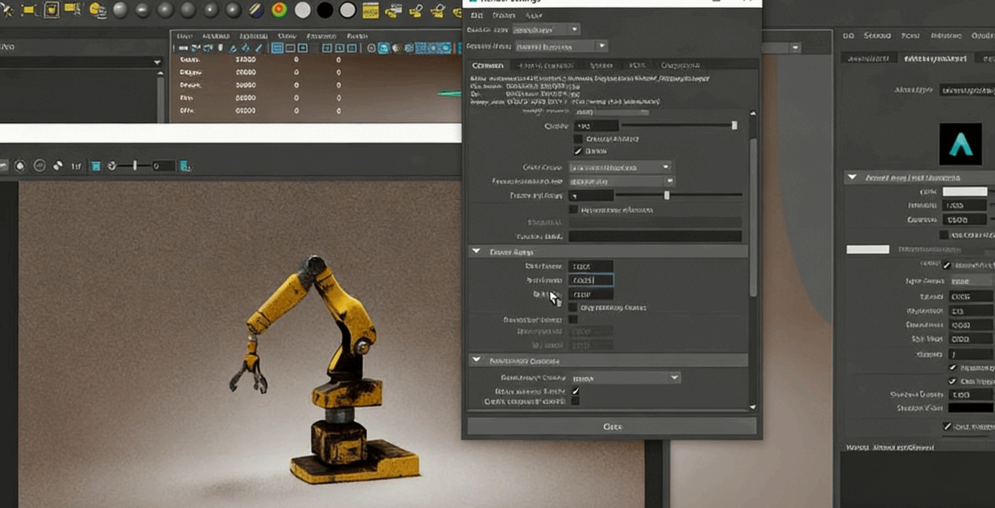The height and width of the screenshot is (508, 995).
Task: Collapse the first Arnold section under the logo
Action: (852, 178)
